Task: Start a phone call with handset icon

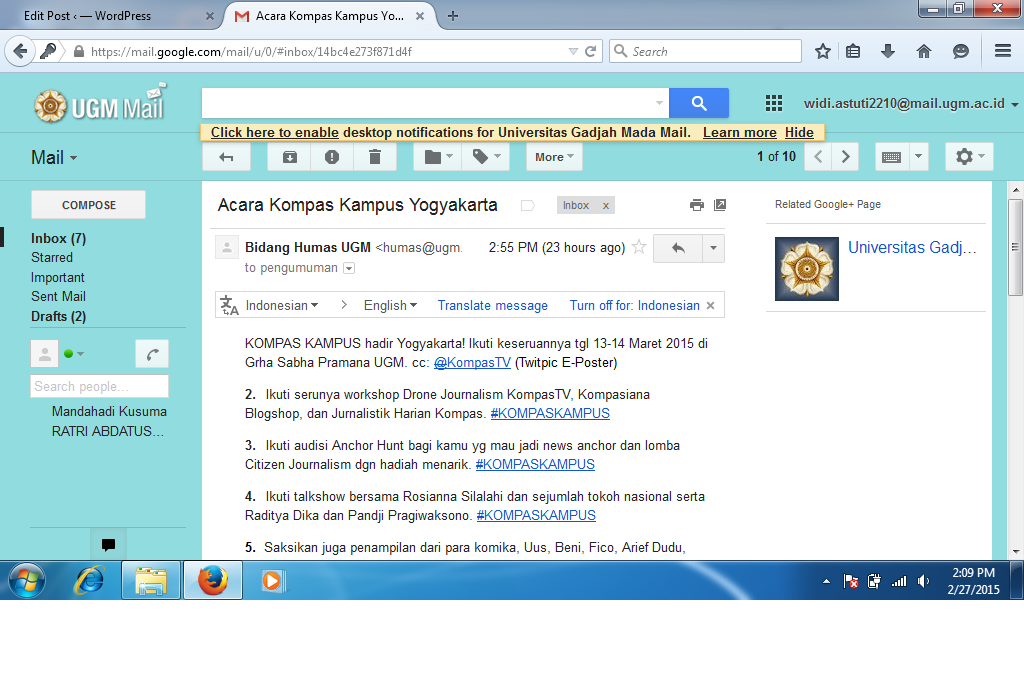Action: pyautogui.click(x=152, y=354)
